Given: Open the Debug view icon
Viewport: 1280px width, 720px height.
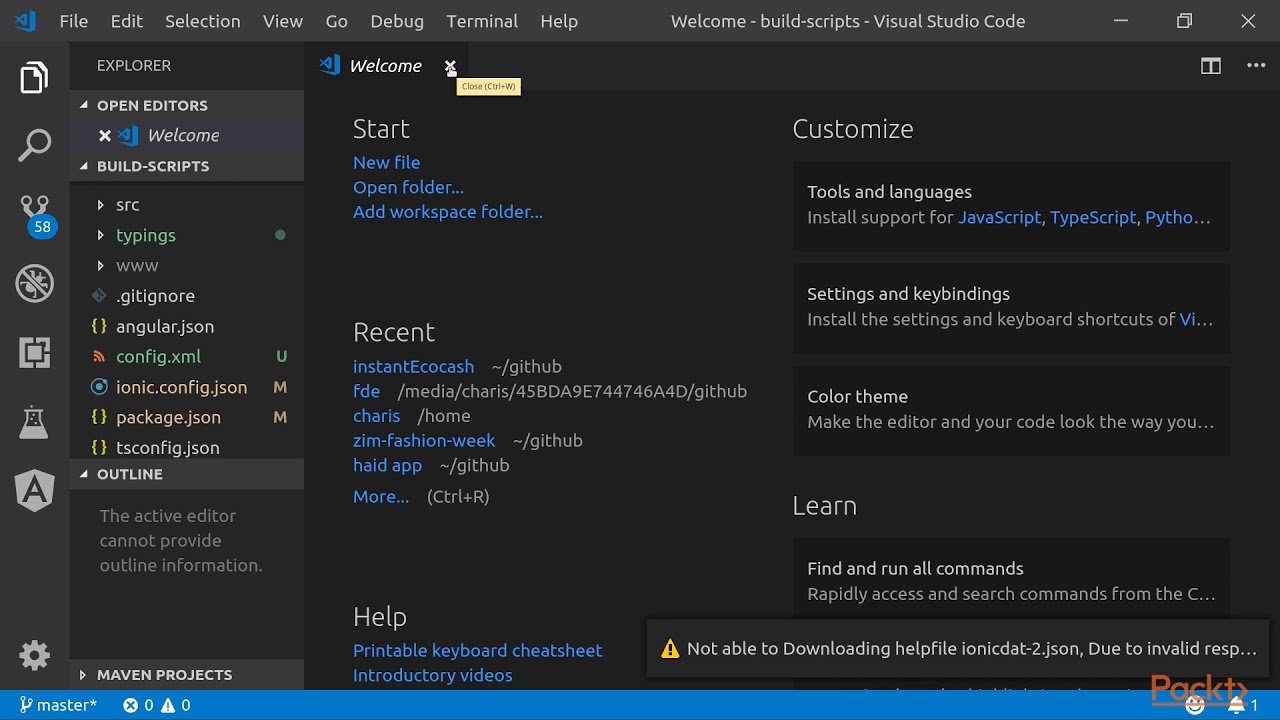Looking at the screenshot, I should click(x=34, y=283).
